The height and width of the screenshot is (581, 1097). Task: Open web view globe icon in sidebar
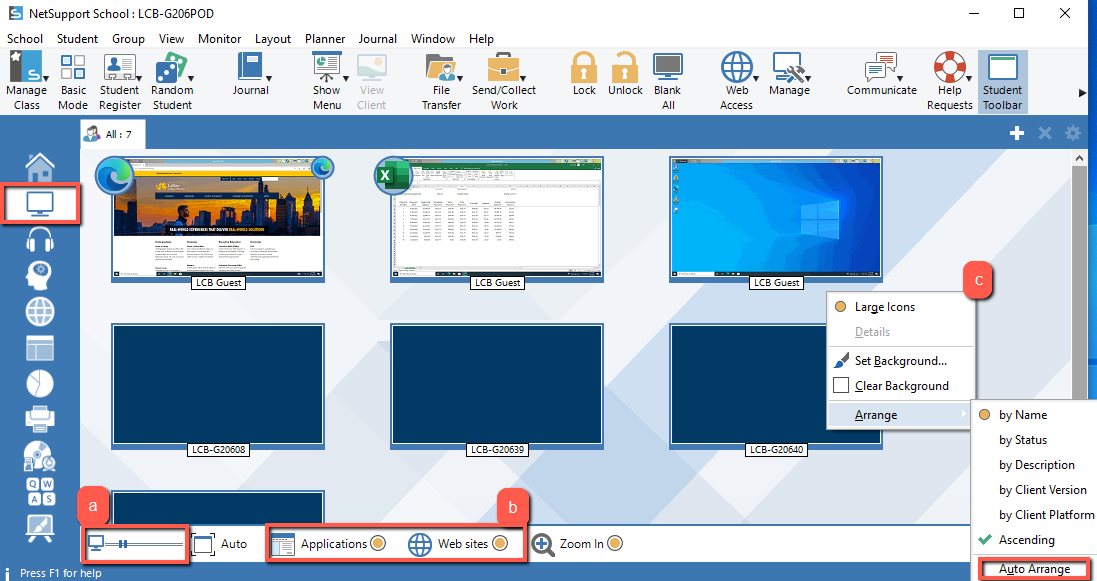40,312
